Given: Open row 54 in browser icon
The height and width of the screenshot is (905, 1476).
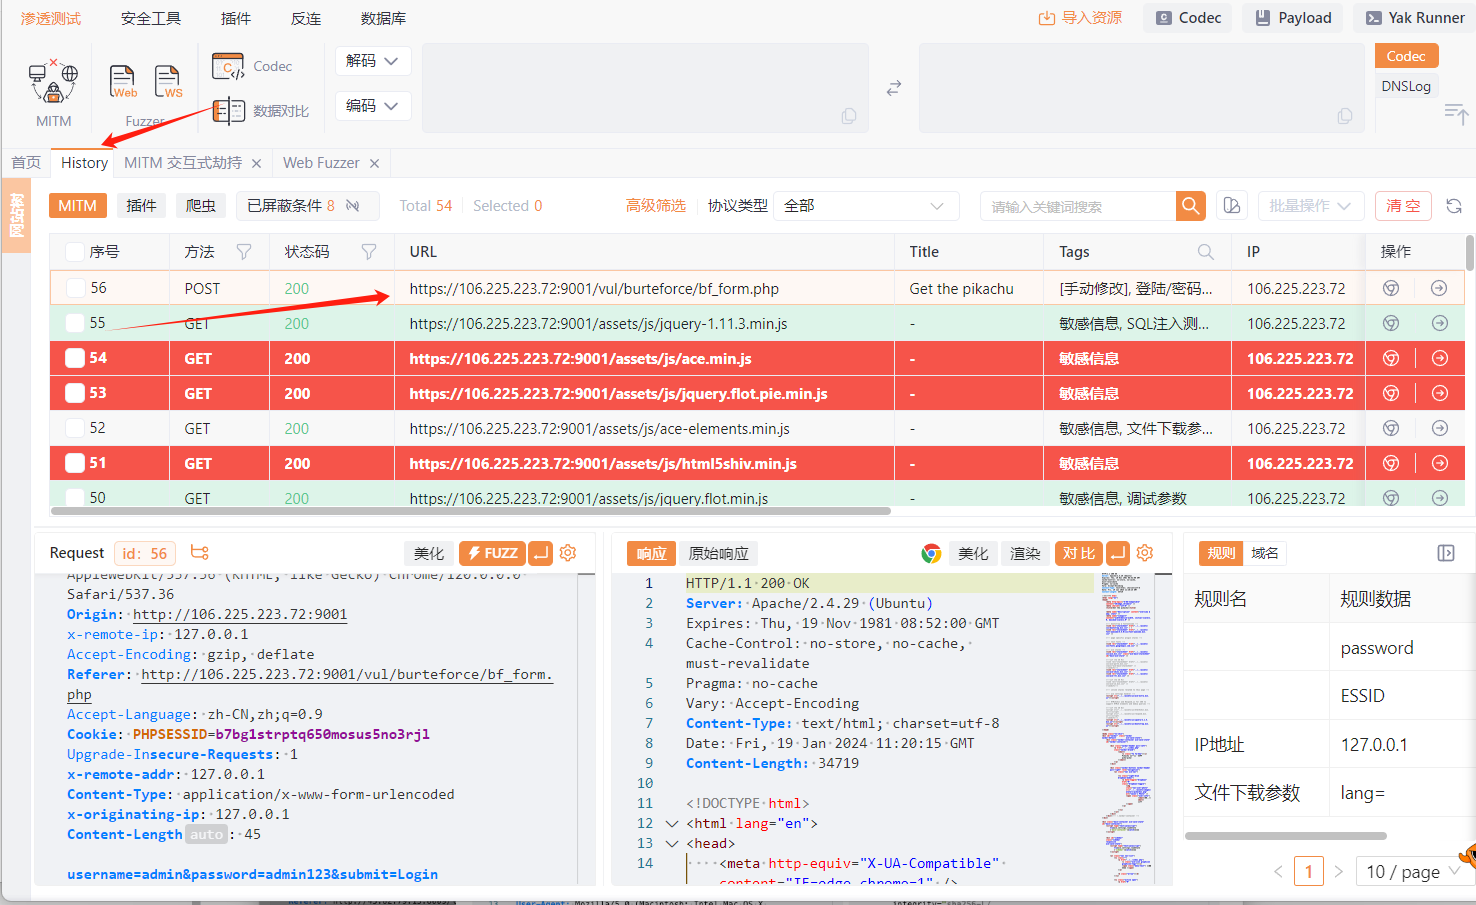Looking at the screenshot, I should [1391, 358].
